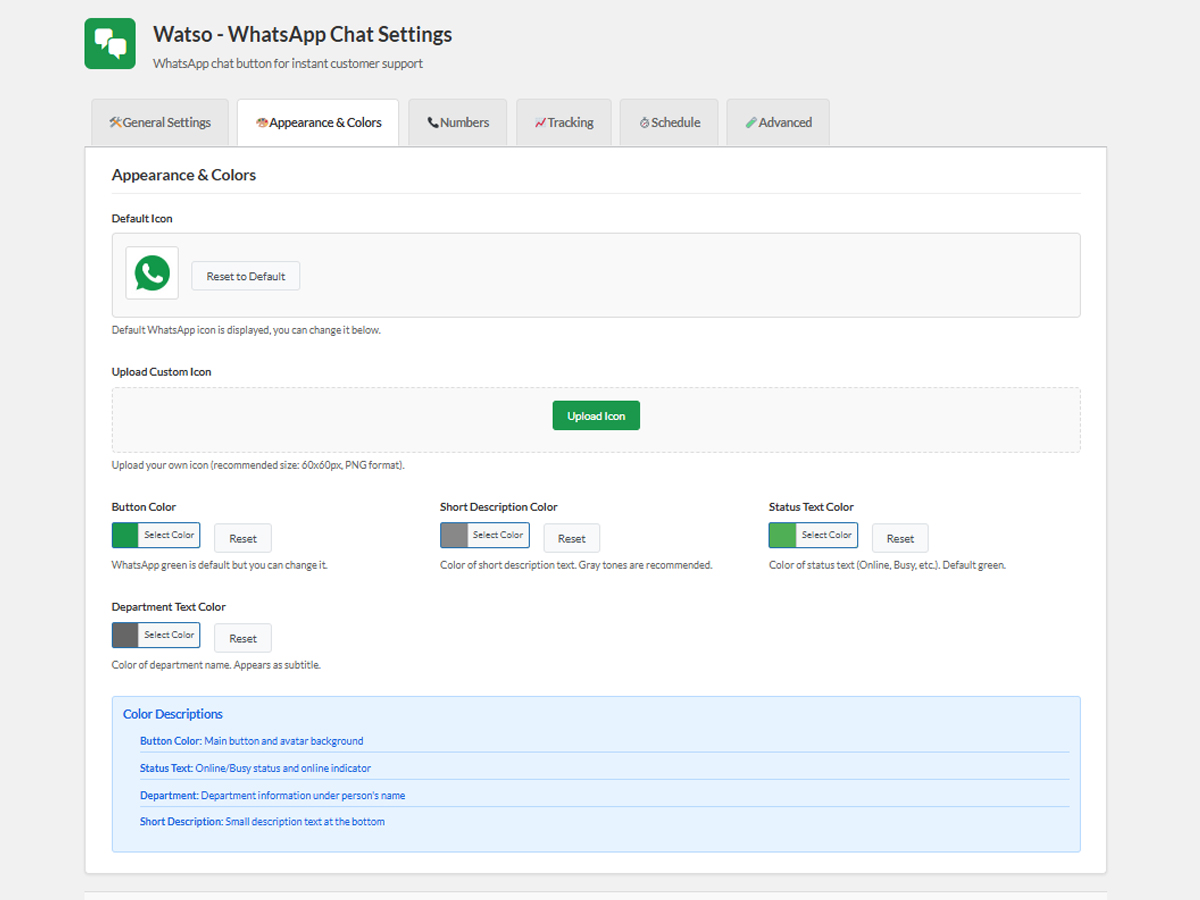Click the 'Default Icon' label
This screenshot has width=1200, height=900.
tap(142, 218)
